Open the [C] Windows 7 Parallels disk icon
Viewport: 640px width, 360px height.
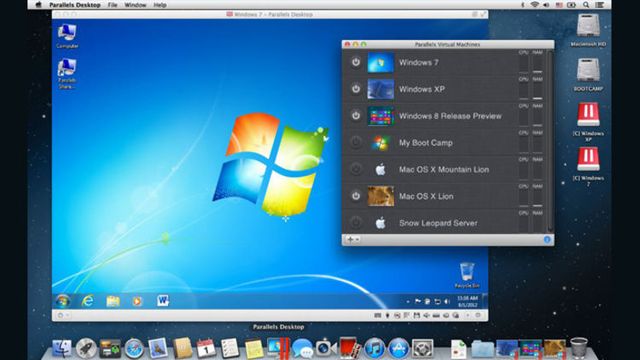click(588, 167)
